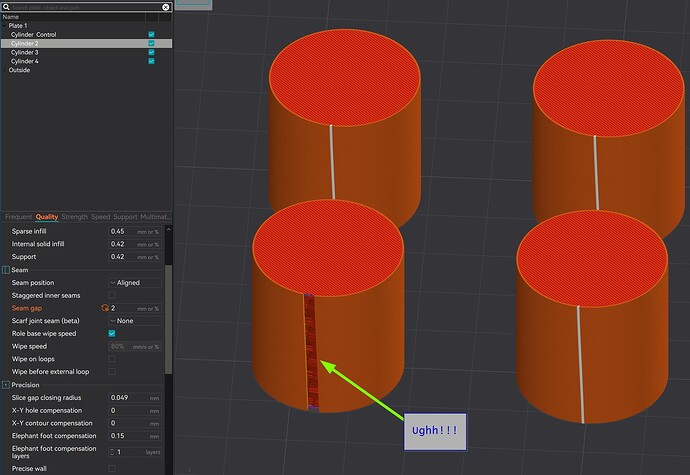Uncheck the Cylinder 4 checkbox
This screenshot has width=690, height=475.
[151, 61]
